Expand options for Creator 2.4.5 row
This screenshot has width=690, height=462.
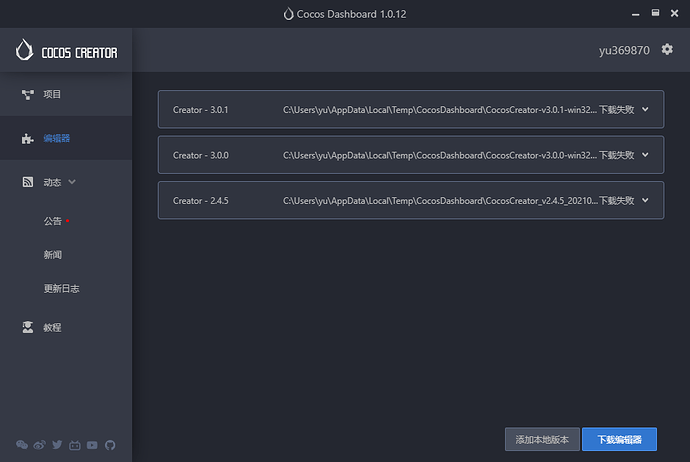point(645,200)
